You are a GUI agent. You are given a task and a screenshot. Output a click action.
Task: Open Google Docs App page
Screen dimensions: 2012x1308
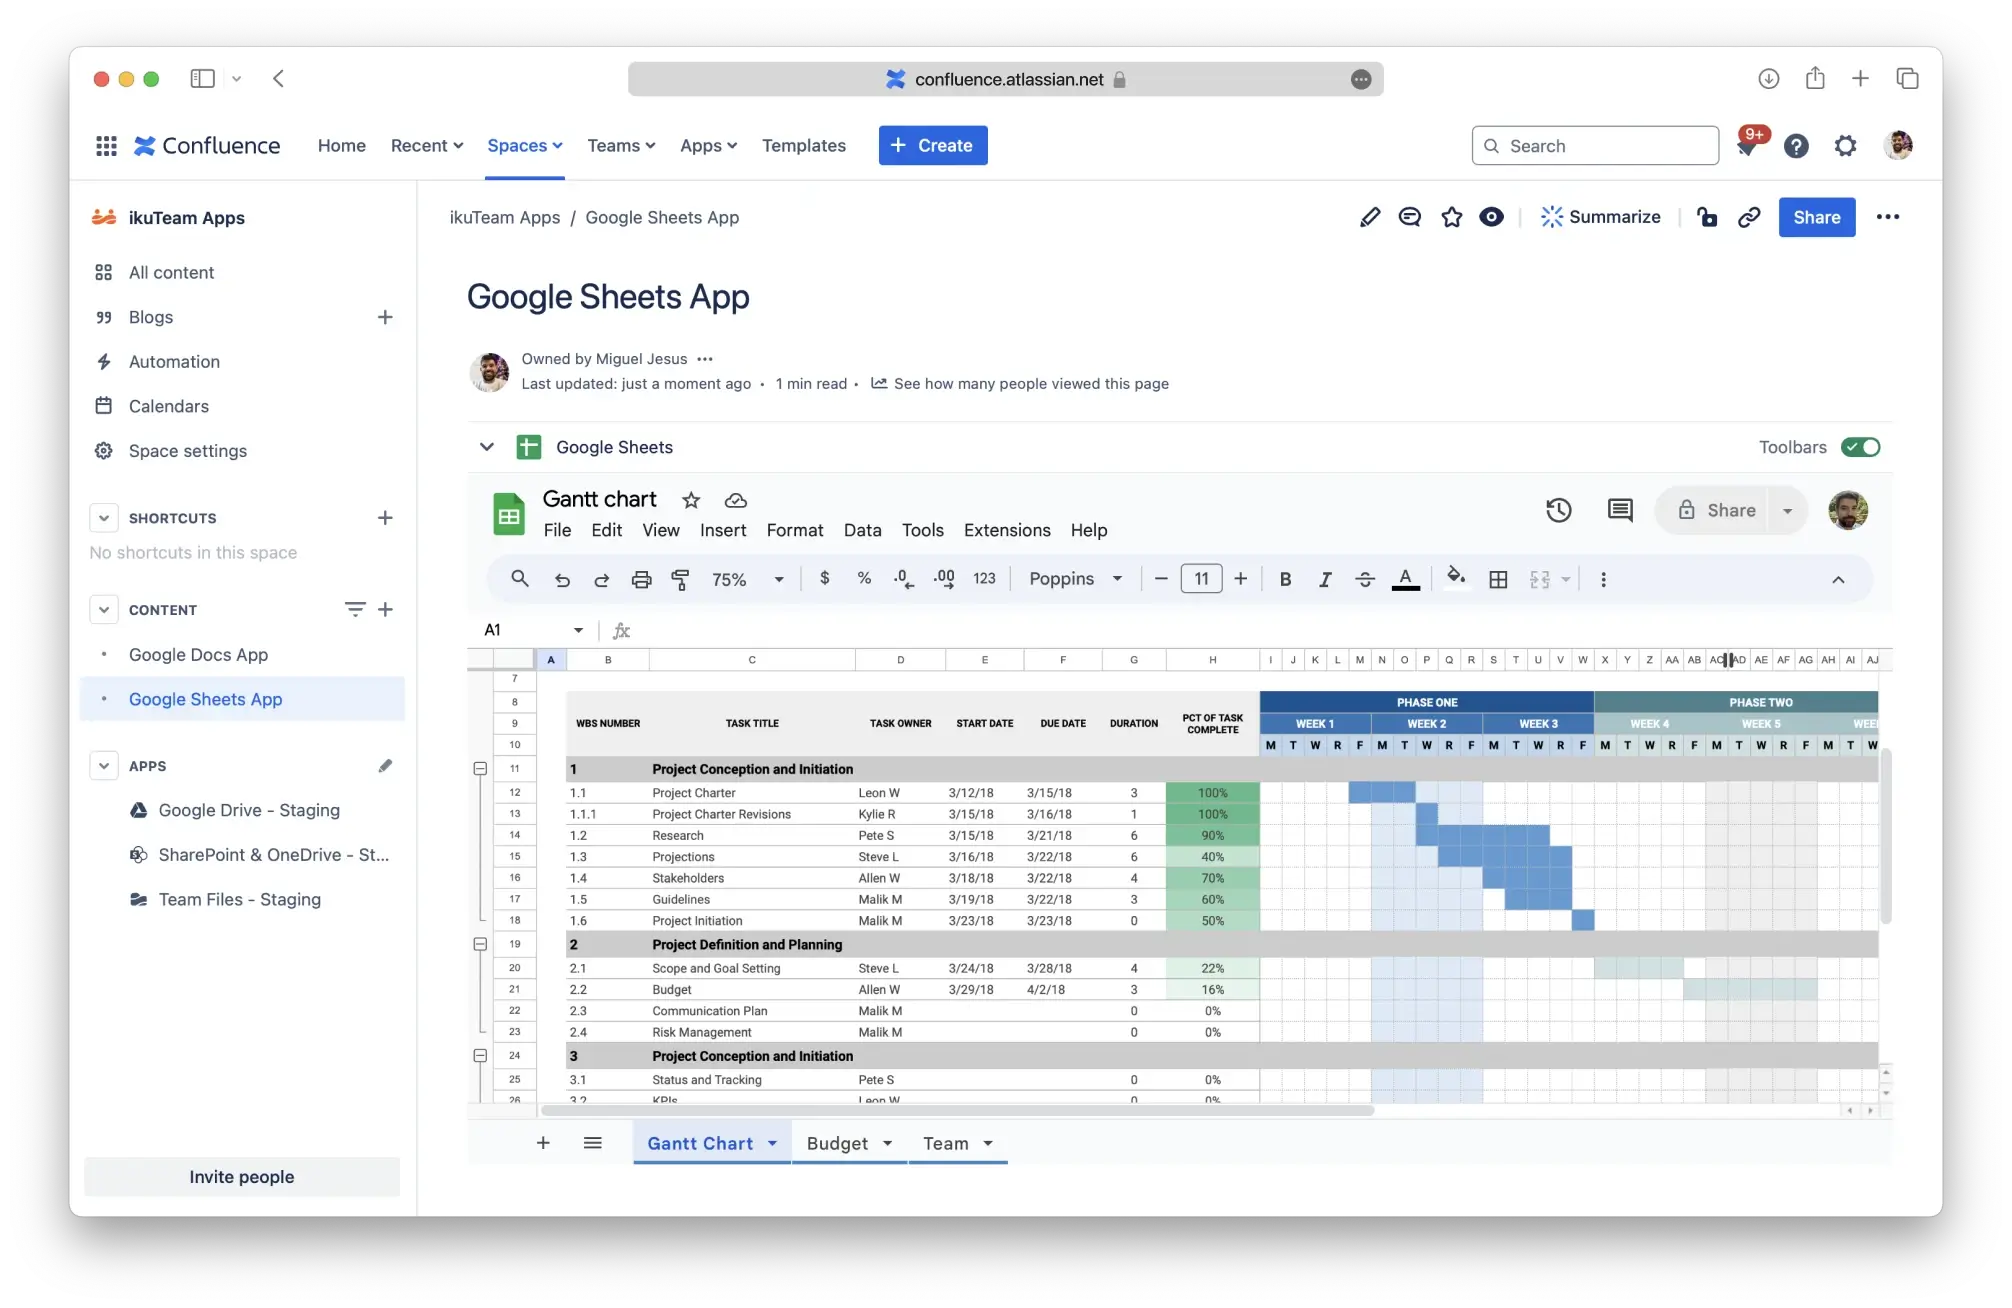coord(199,655)
